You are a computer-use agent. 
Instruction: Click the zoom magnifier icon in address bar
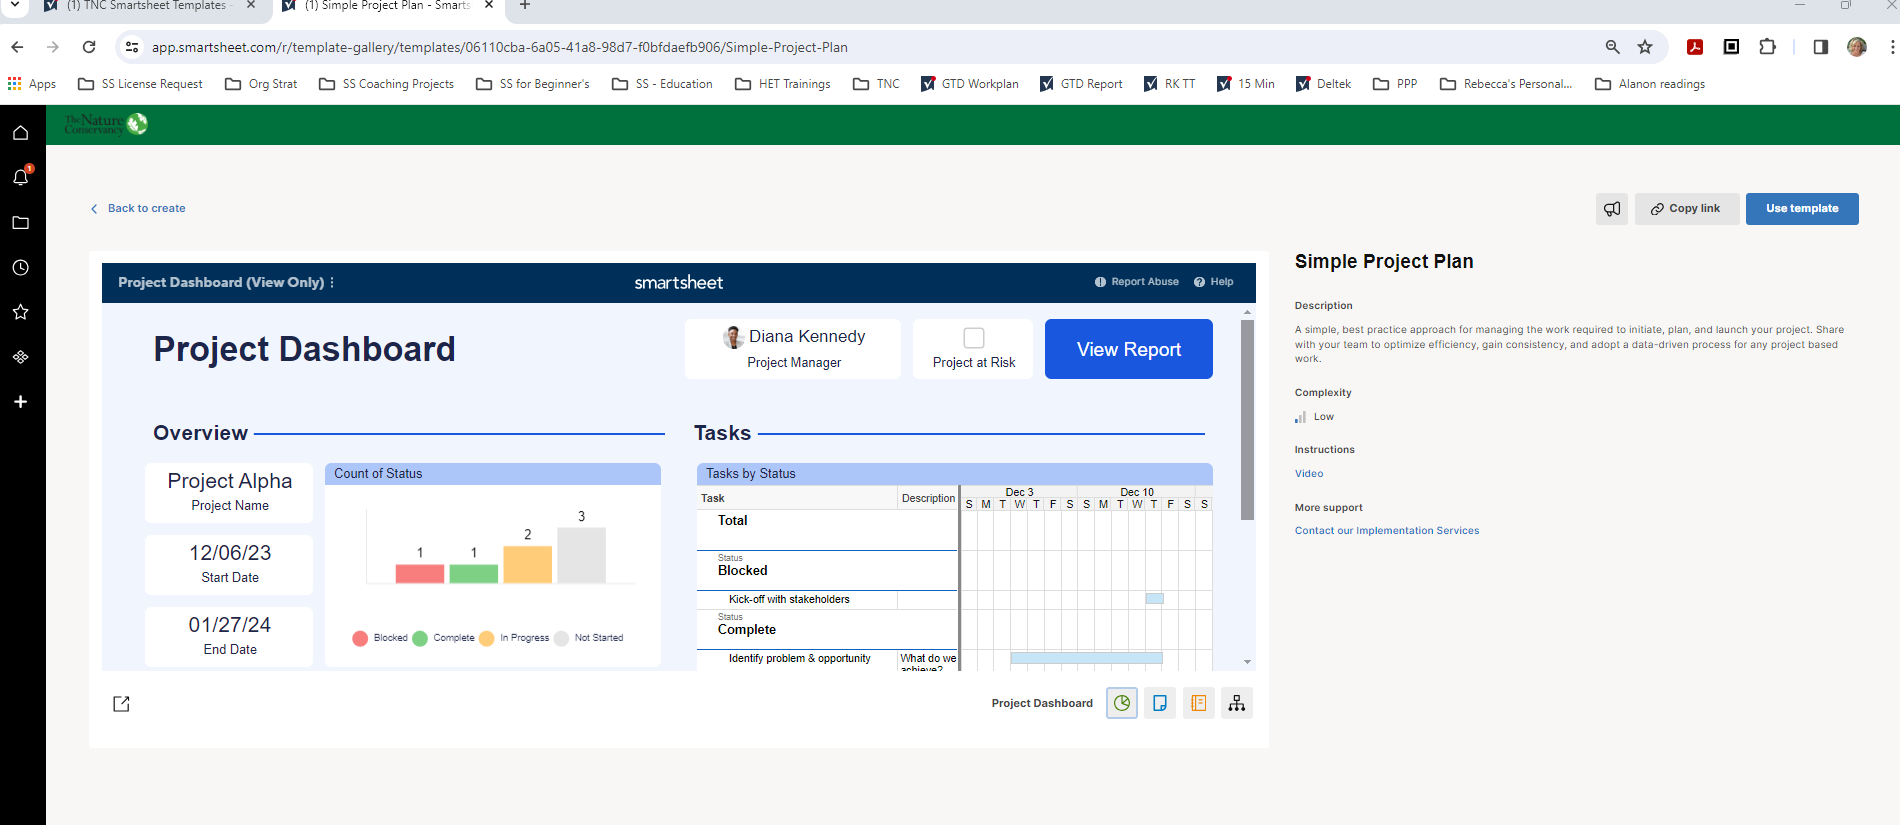click(1612, 47)
